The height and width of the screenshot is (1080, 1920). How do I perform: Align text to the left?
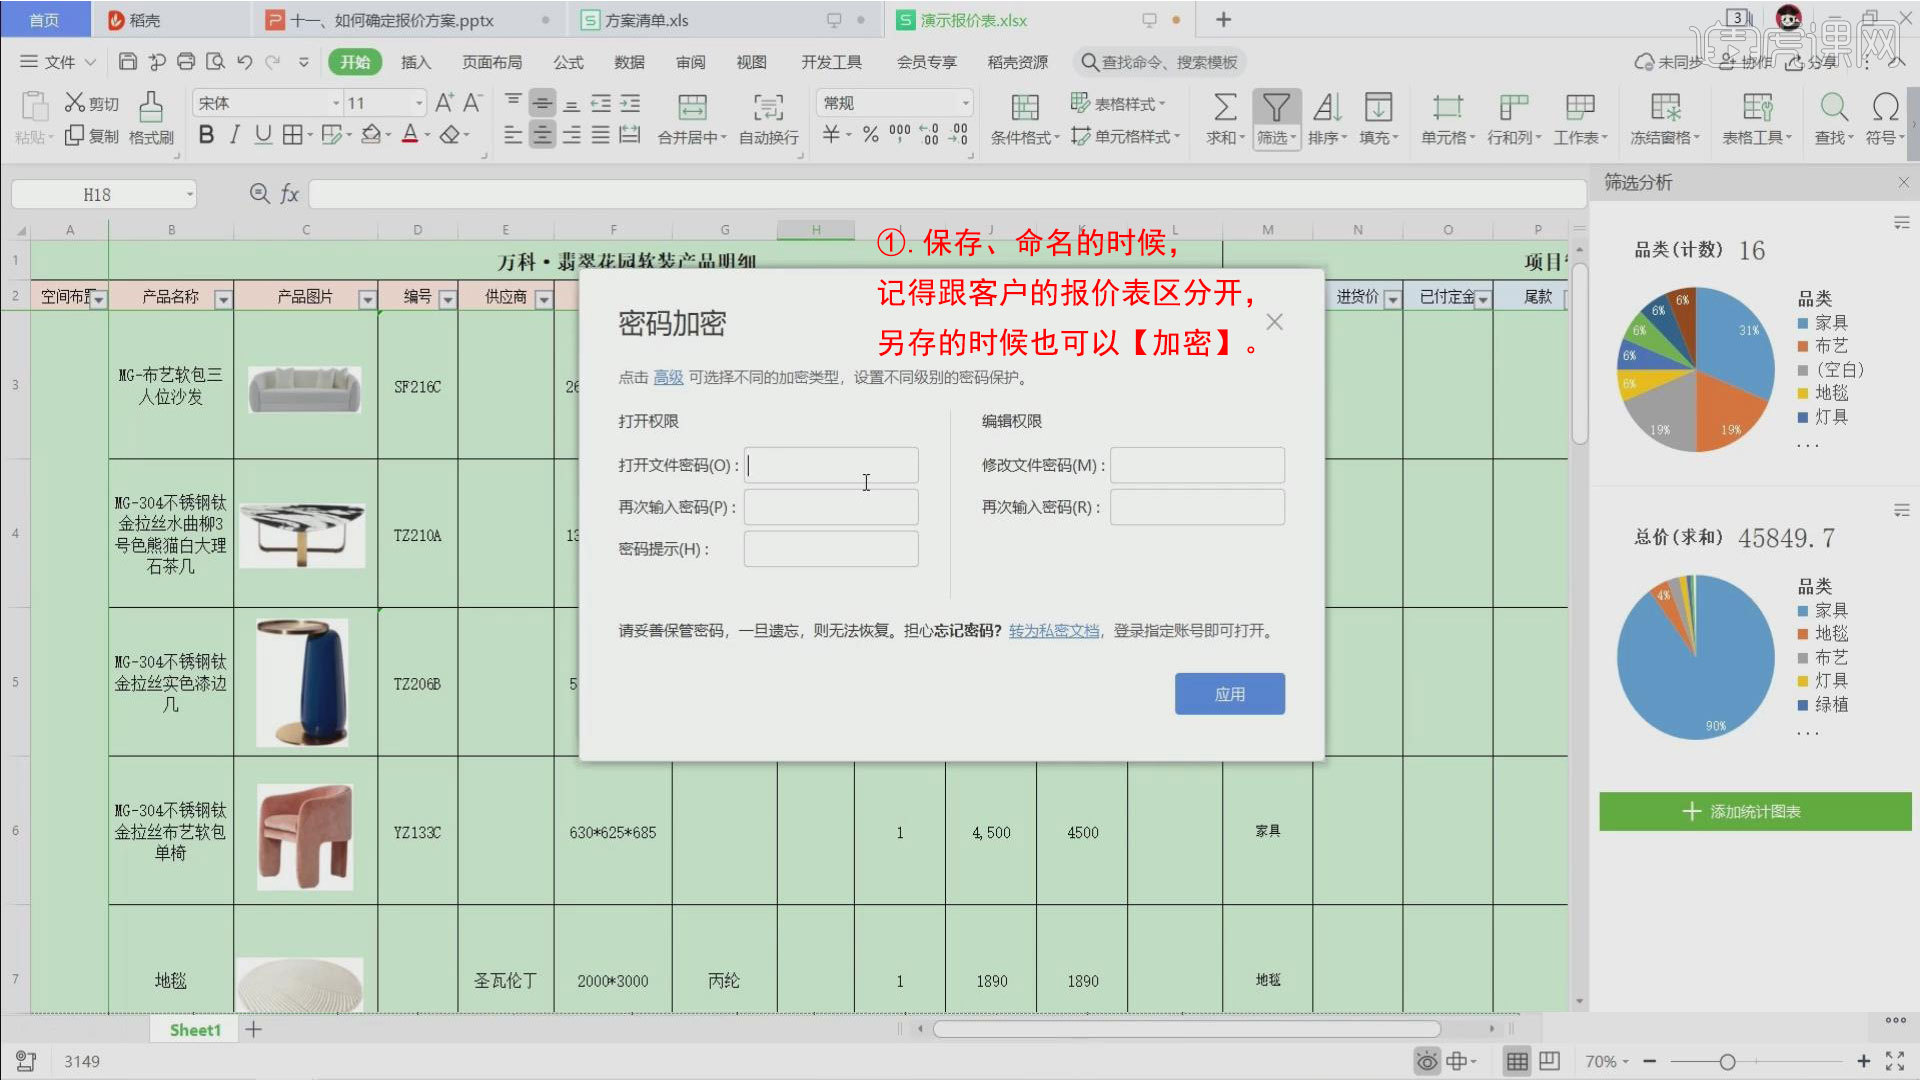(513, 135)
